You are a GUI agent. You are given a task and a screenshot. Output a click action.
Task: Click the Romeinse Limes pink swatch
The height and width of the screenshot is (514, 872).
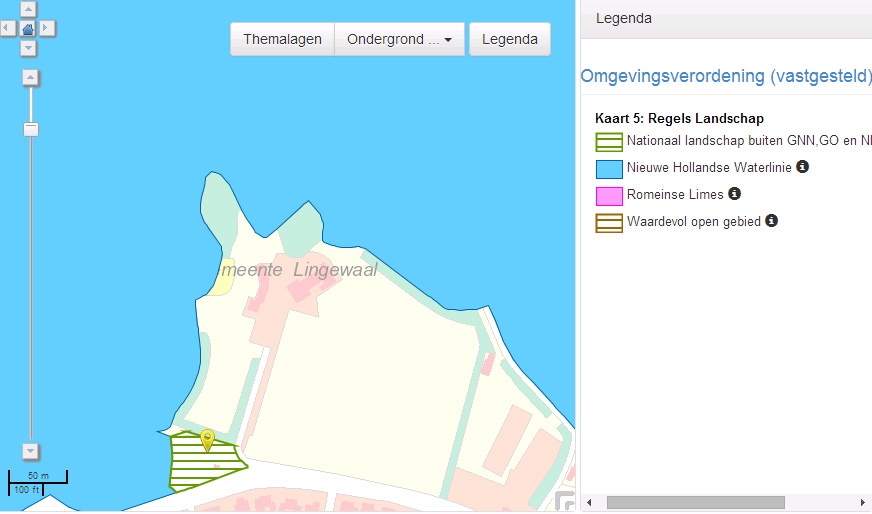(609, 196)
